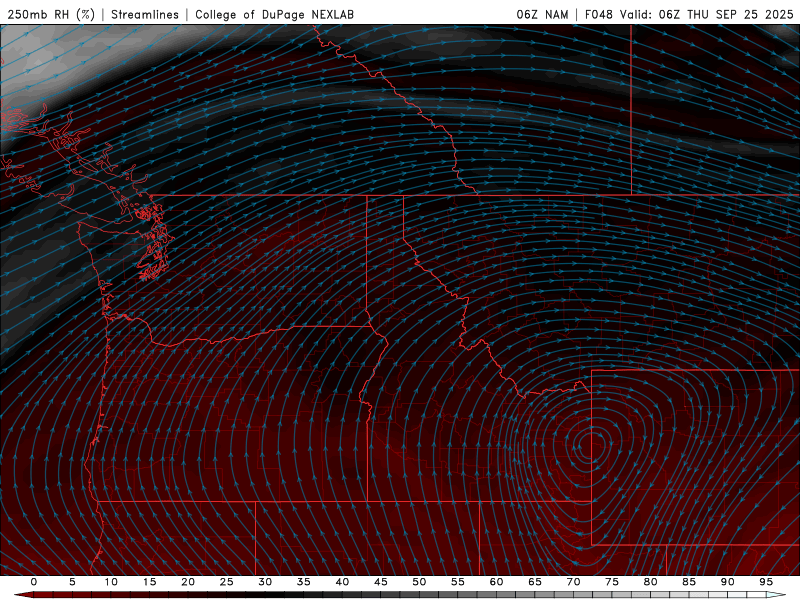Click the colorbar label '70'

(573, 582)
